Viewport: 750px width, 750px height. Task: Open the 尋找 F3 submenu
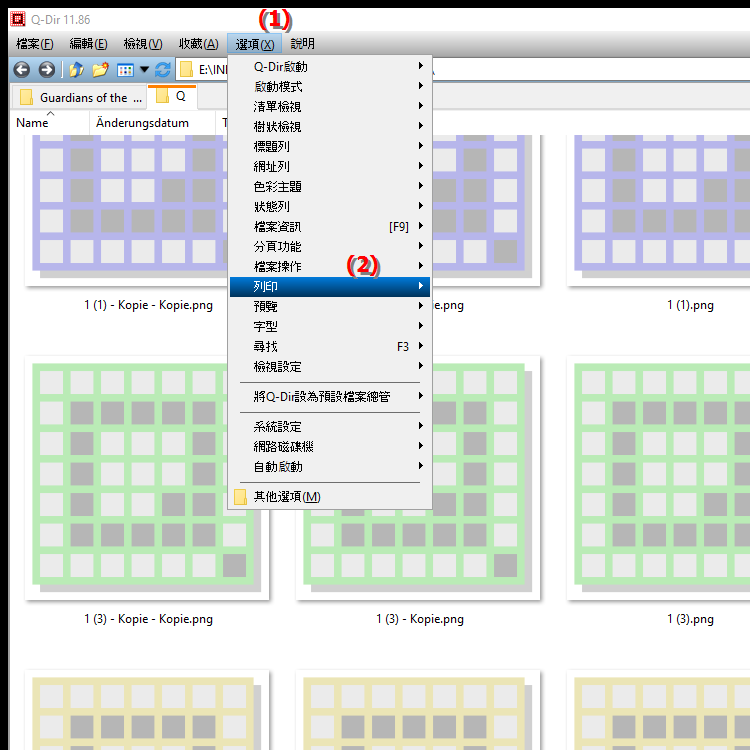click(330, 347)
